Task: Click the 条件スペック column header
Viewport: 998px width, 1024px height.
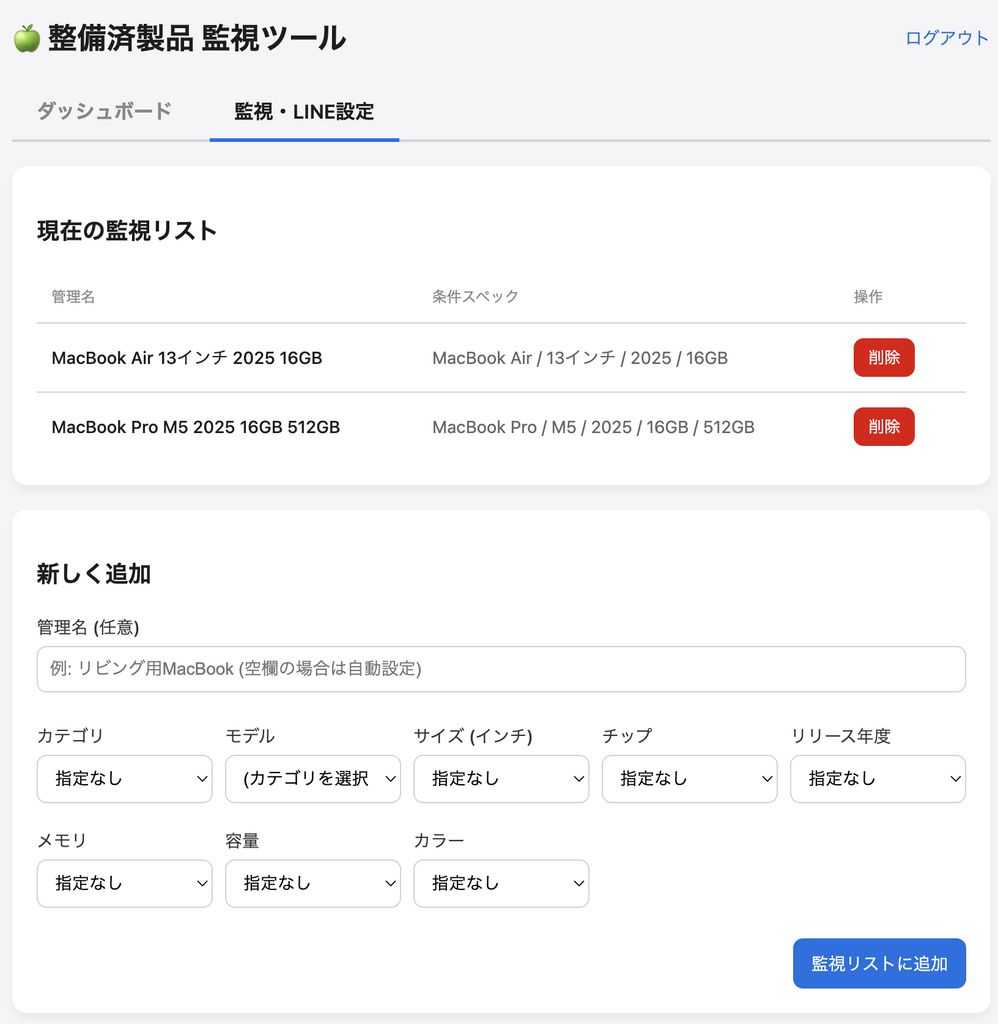Action: click(x=475, y=297)
